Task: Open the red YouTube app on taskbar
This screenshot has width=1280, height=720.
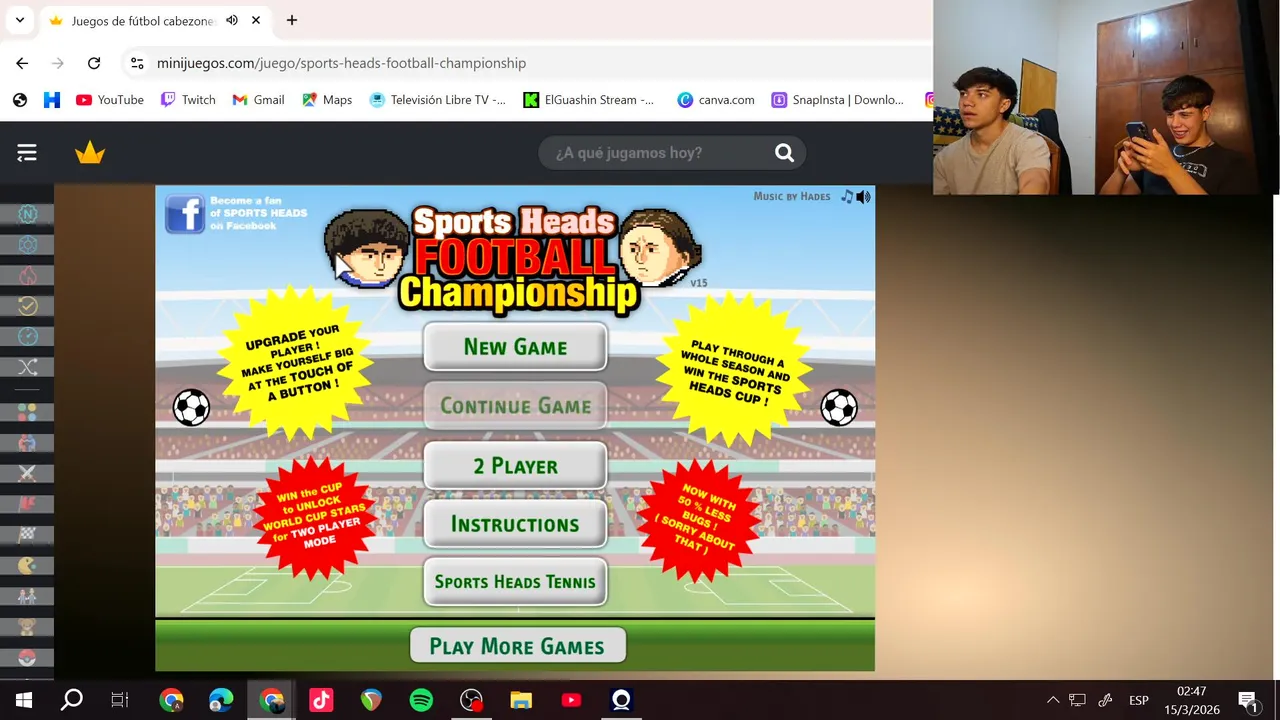Action: (571, 700)
